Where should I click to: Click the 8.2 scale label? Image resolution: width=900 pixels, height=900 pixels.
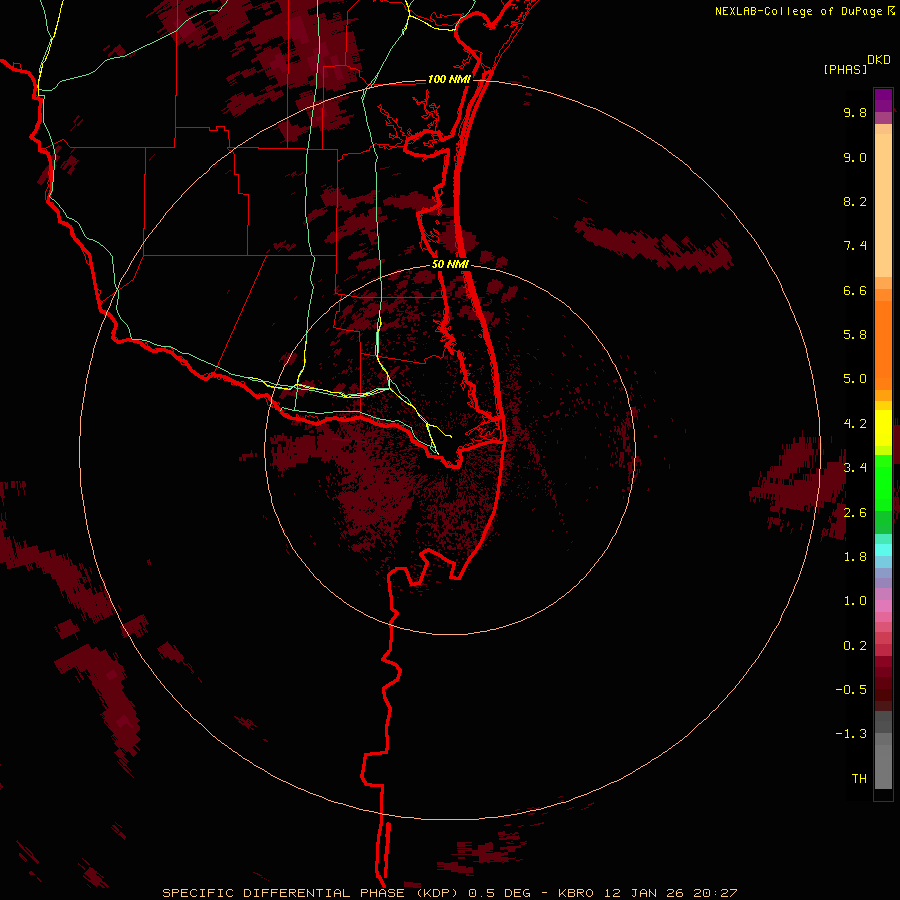tap(855, 201)
